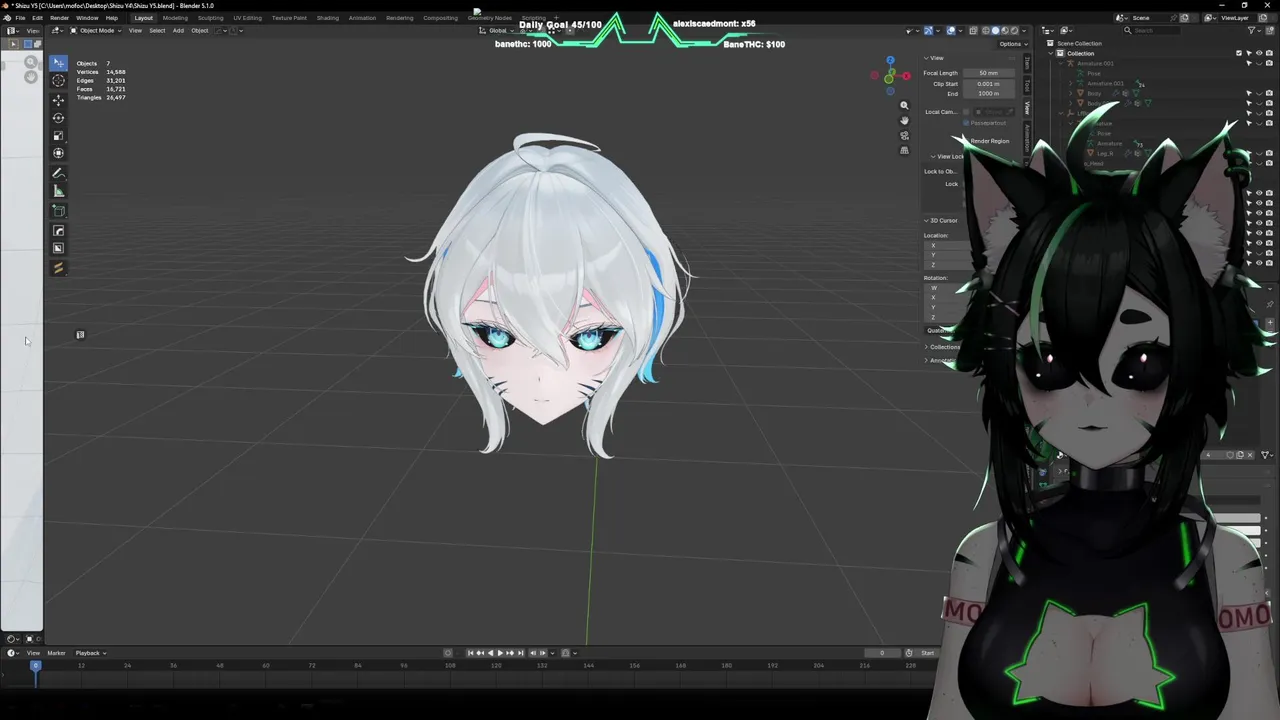Open the timeline Marker menu
1280x720 pixels.
point(56,653)
